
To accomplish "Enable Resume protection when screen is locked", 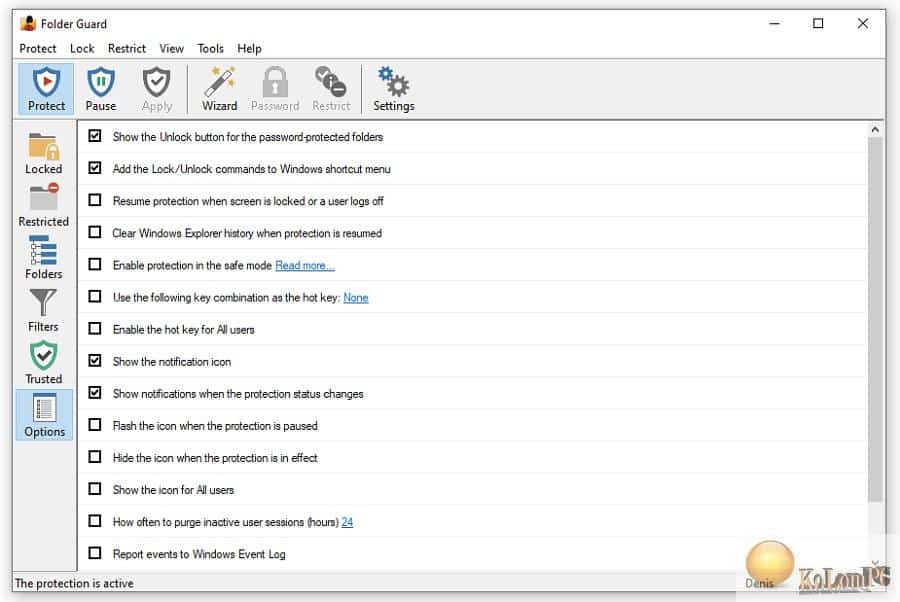I will pos(95,200).
